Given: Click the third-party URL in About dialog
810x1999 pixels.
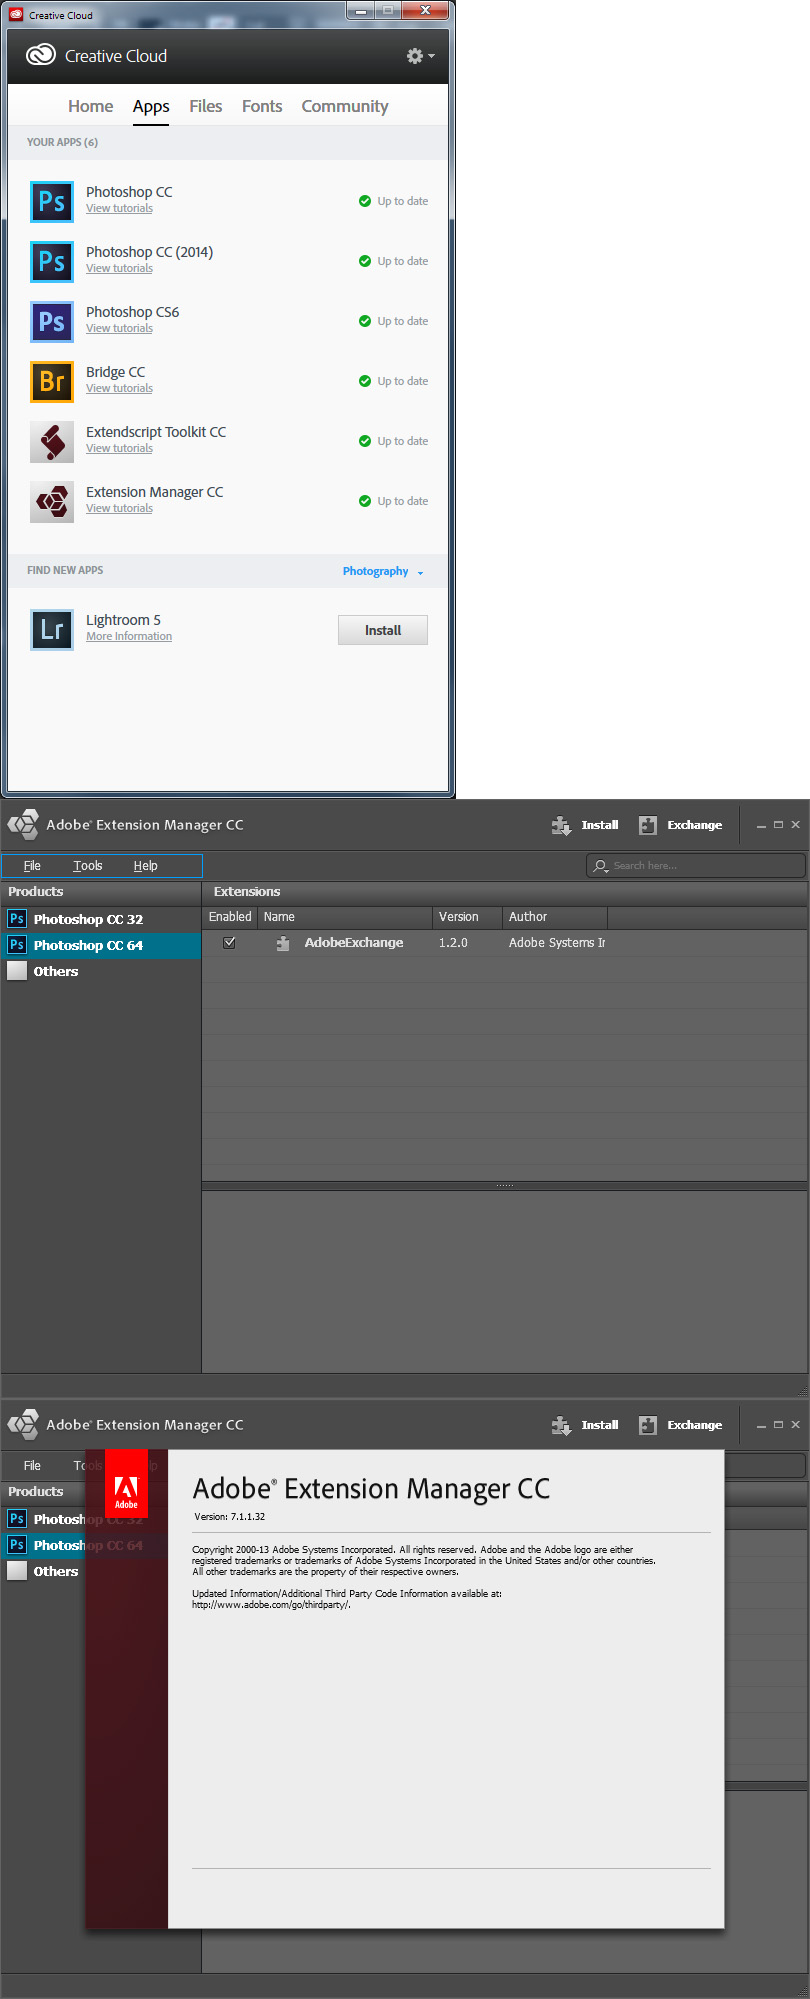Looking at the screenshot, I should coord(271,1605).
